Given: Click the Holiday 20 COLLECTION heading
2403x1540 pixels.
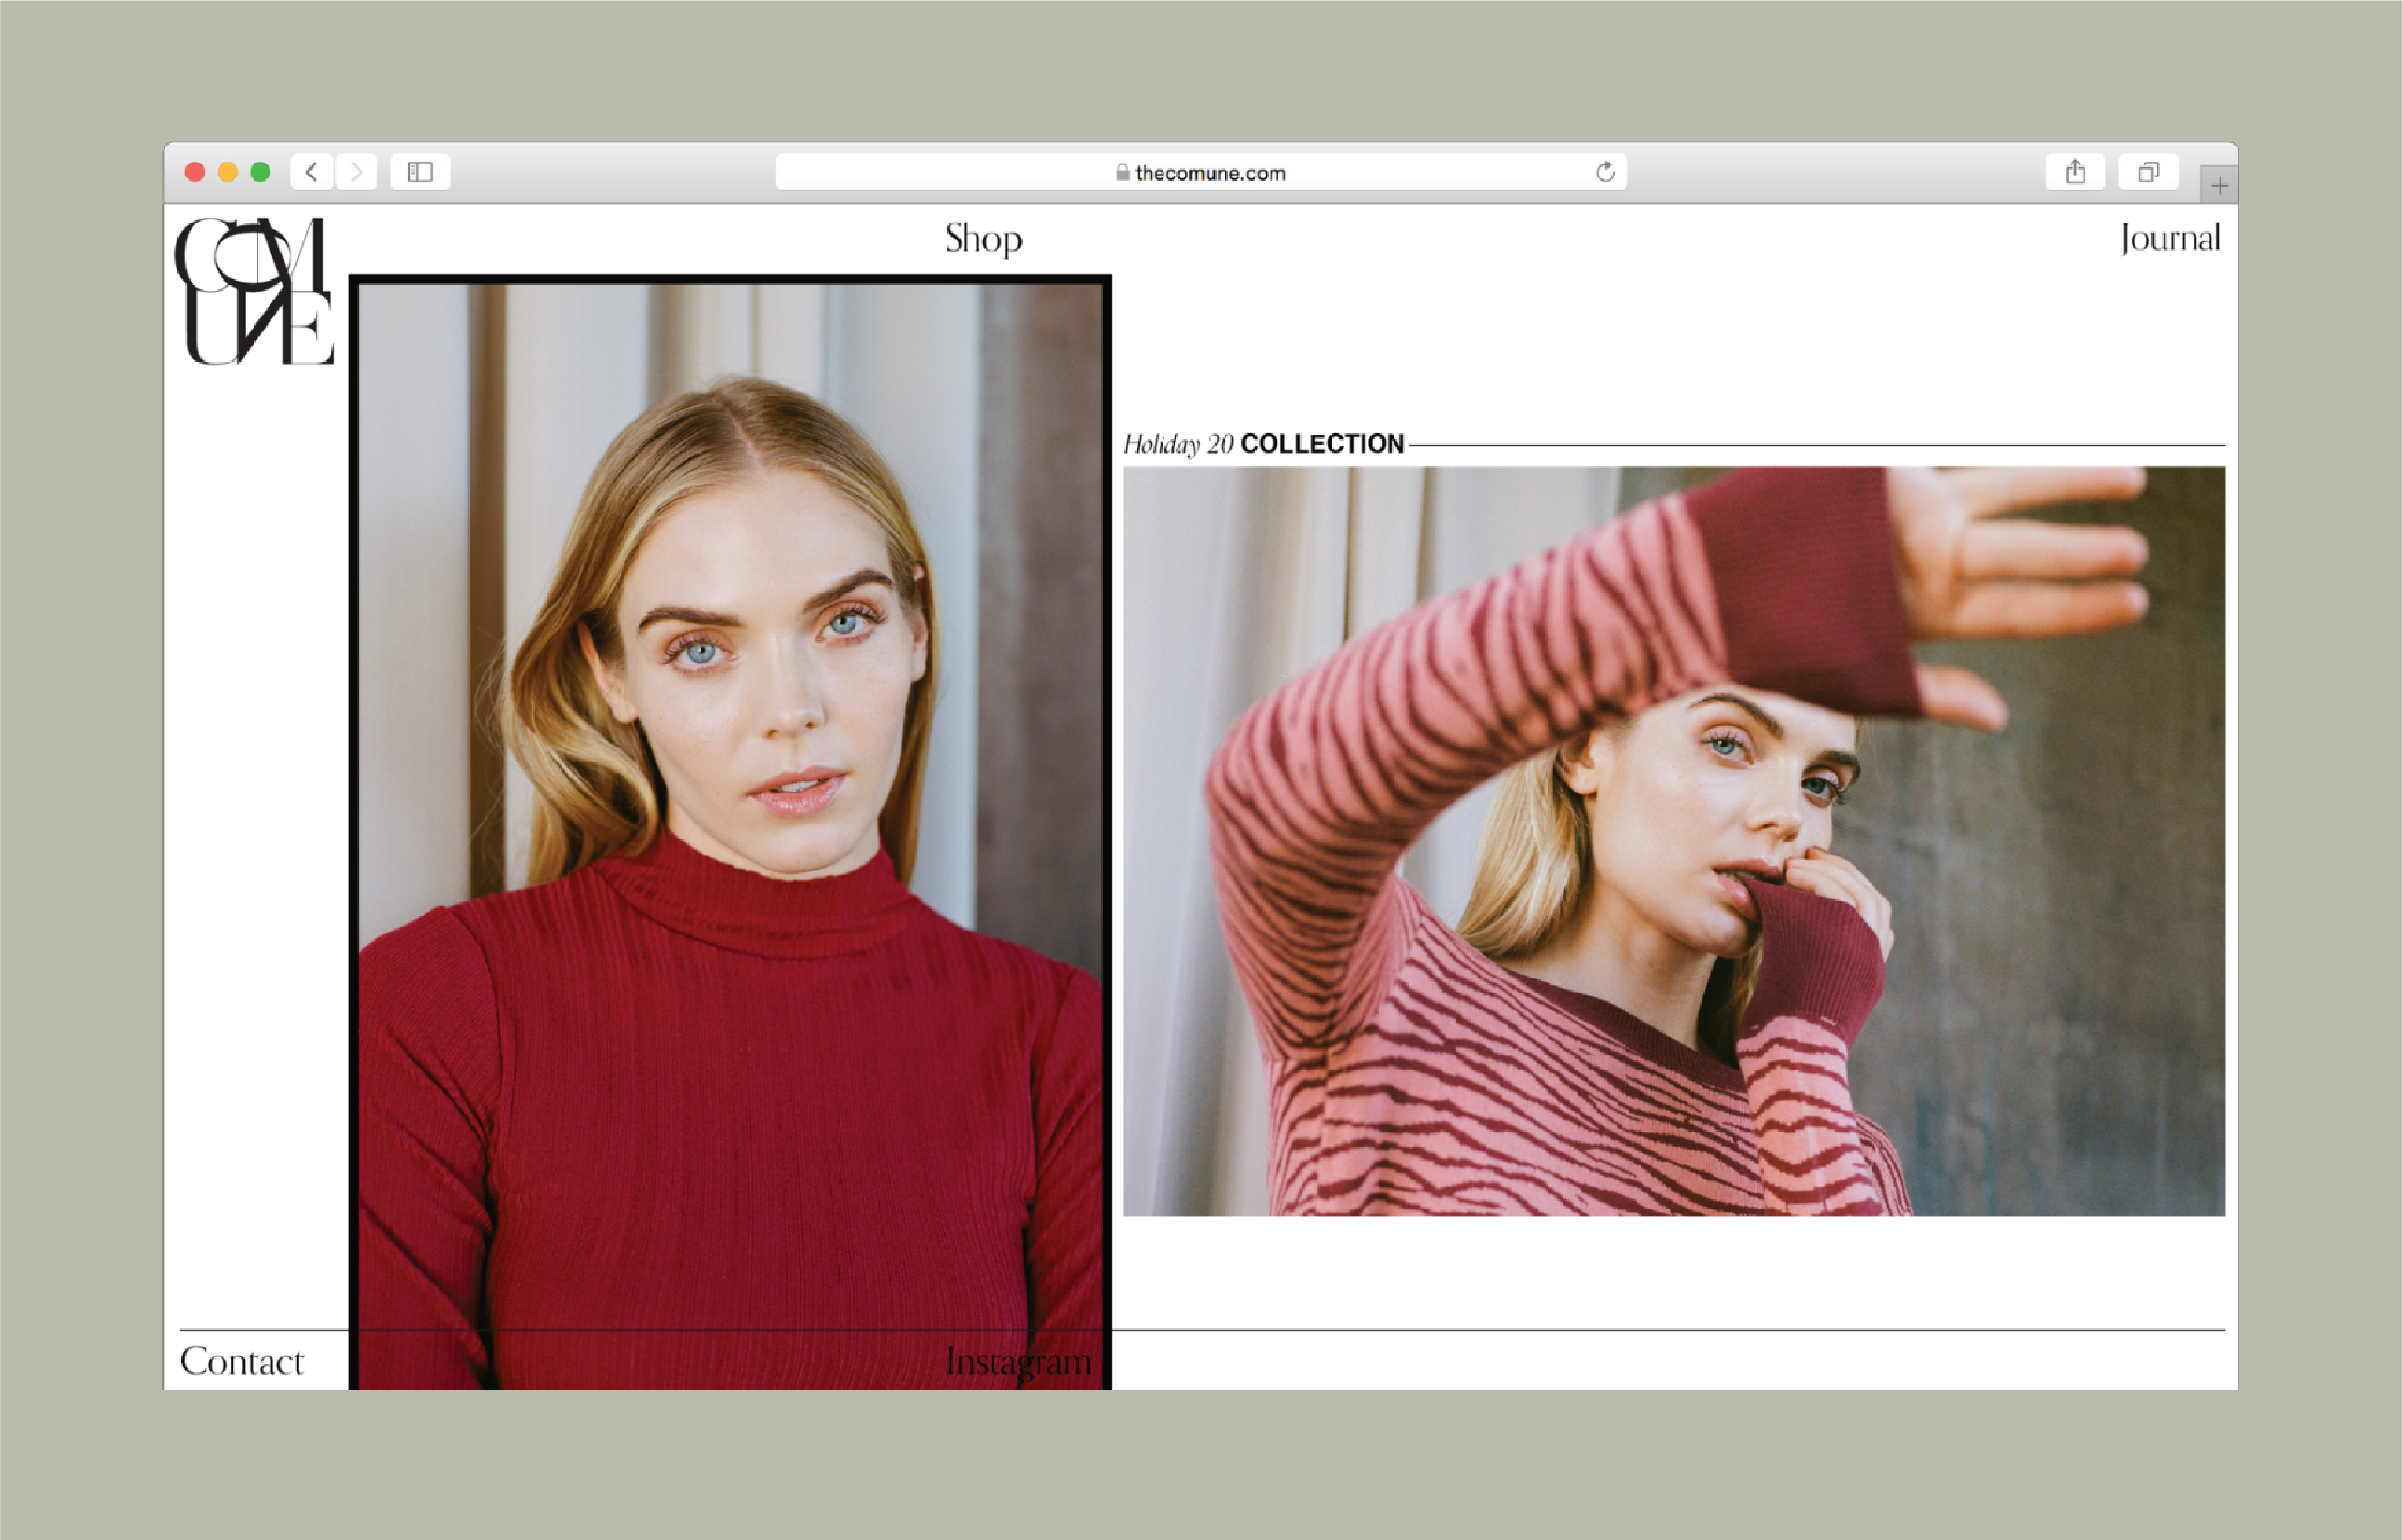Looking at the screenshot, I should [1263, 444].
